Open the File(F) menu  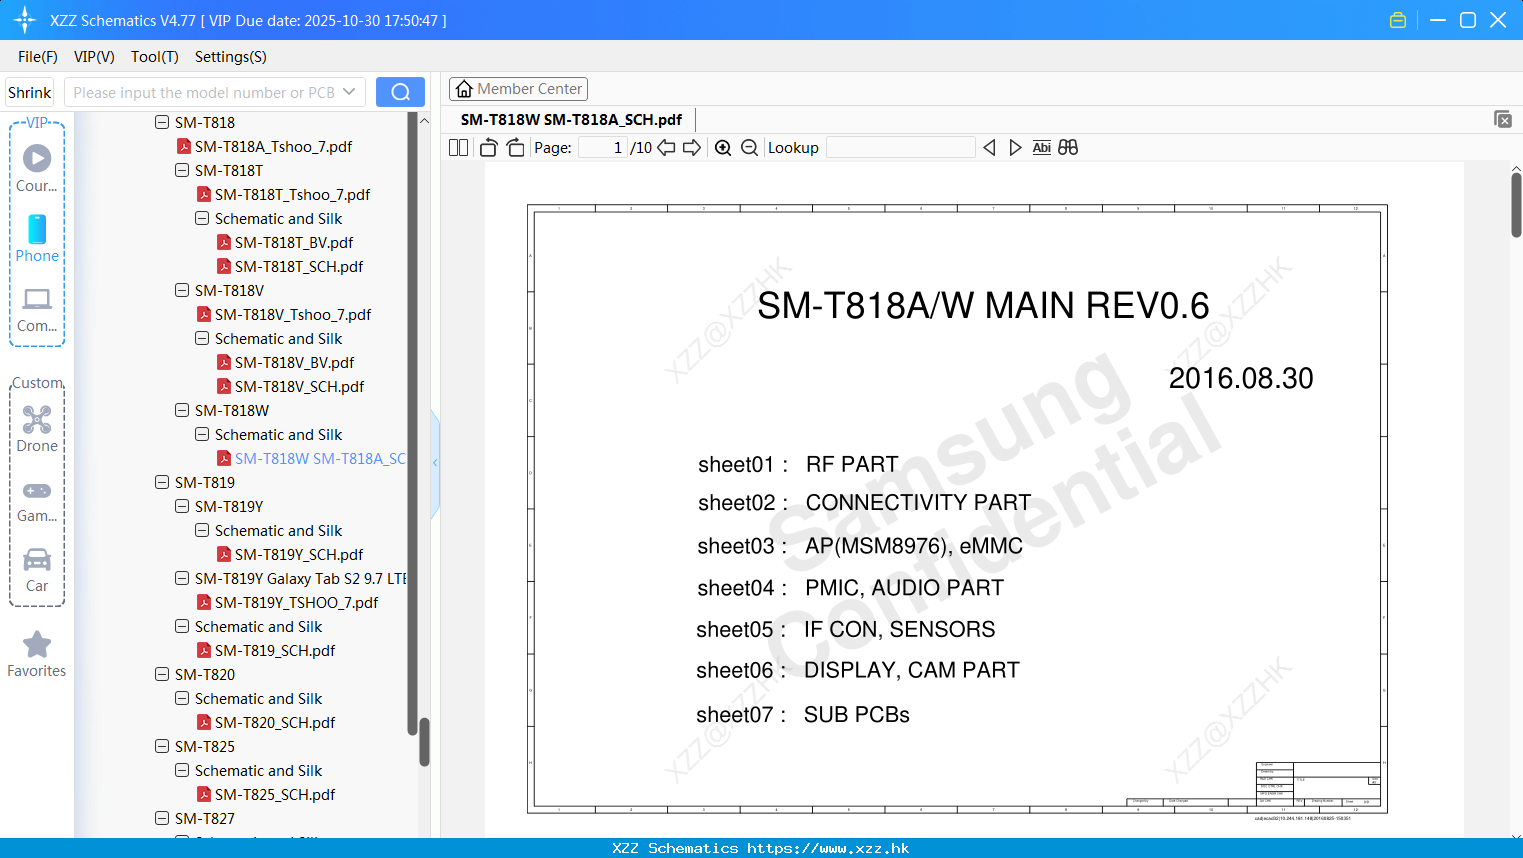pos(38,57)
